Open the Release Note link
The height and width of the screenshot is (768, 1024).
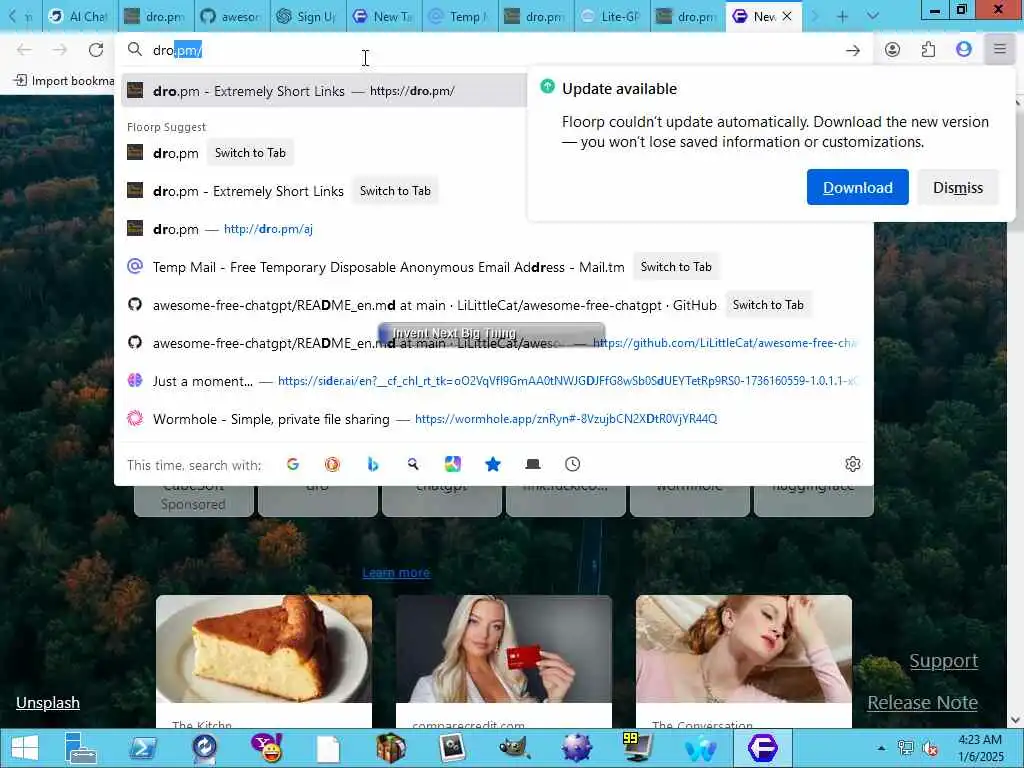click(922, 703)
